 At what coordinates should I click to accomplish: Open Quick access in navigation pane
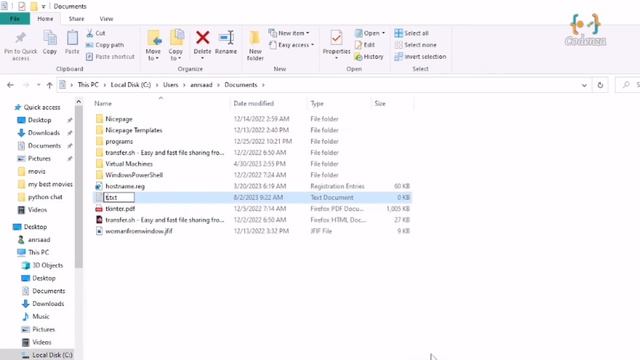(x=42, y=107)
